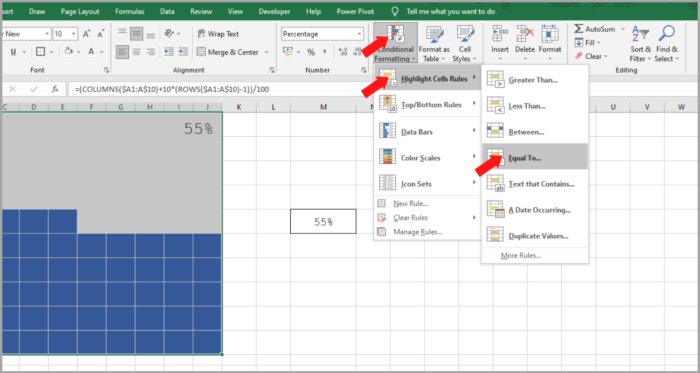The height and width of the screenshot is (373, 700).
Task: Cancel the formula entry with the X icon
Action: click(x=12, y=89)
